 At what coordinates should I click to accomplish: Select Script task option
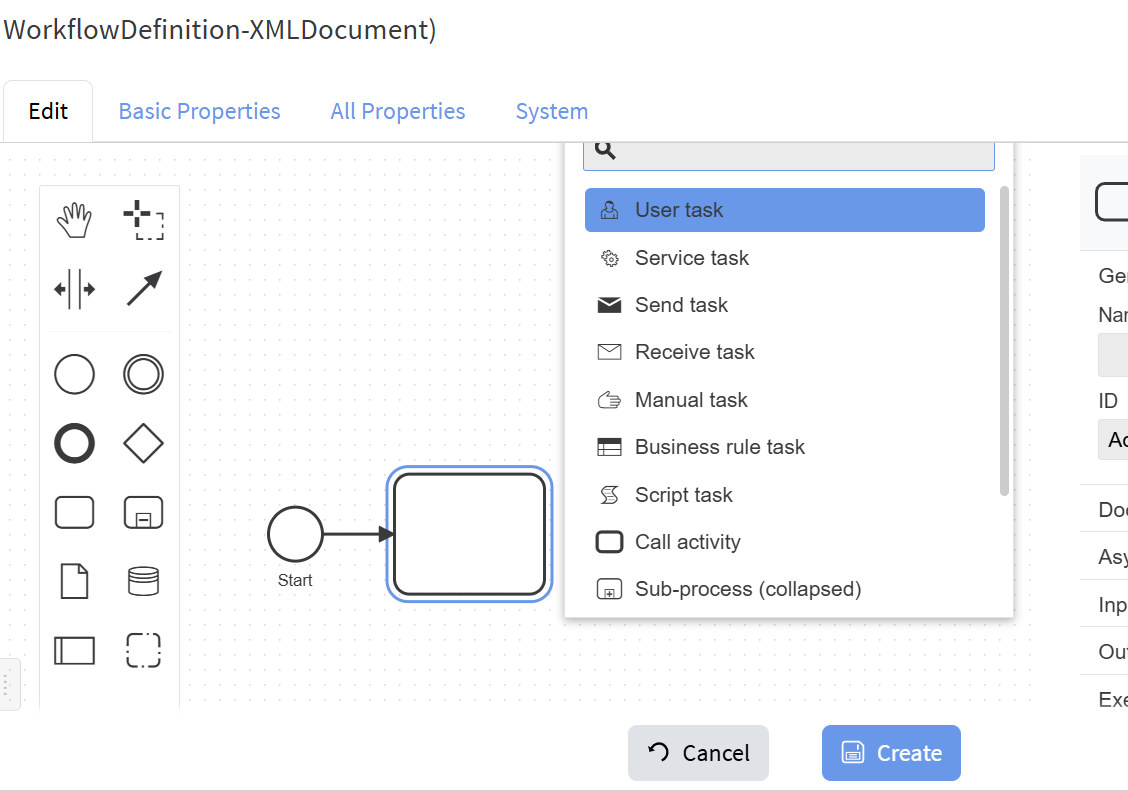(683, 495)
